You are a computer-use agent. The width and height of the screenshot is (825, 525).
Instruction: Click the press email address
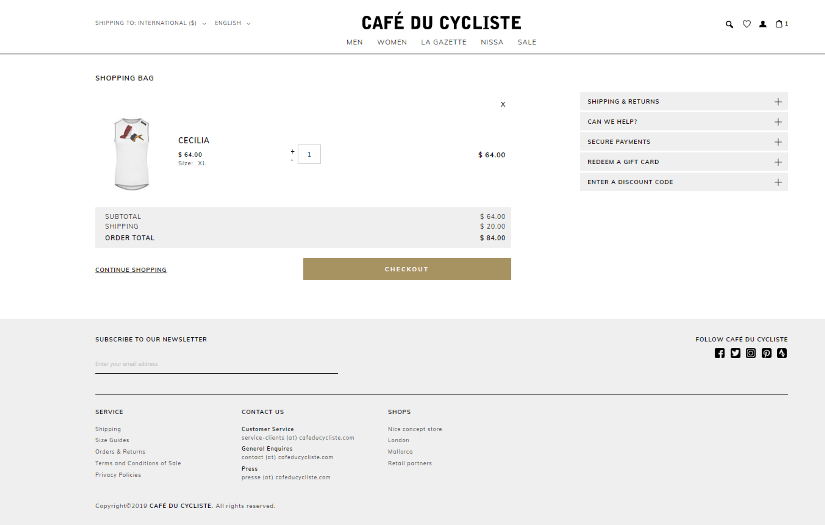pyautogui.click(x=286, y=477)
